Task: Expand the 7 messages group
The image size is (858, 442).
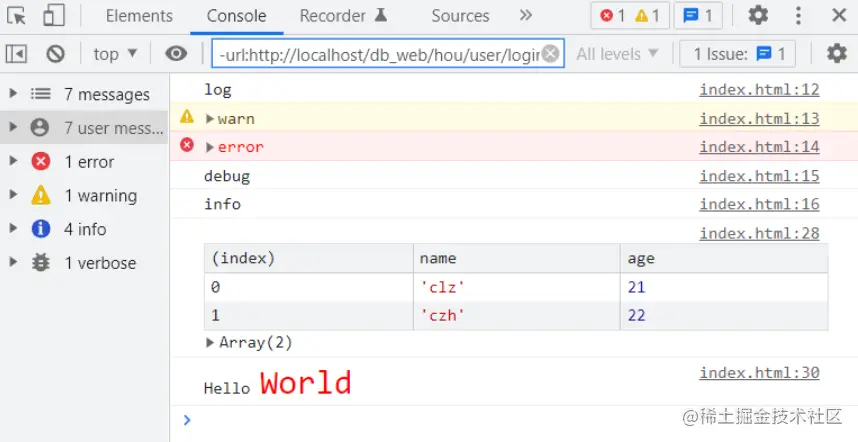Action: click(13, 94)
